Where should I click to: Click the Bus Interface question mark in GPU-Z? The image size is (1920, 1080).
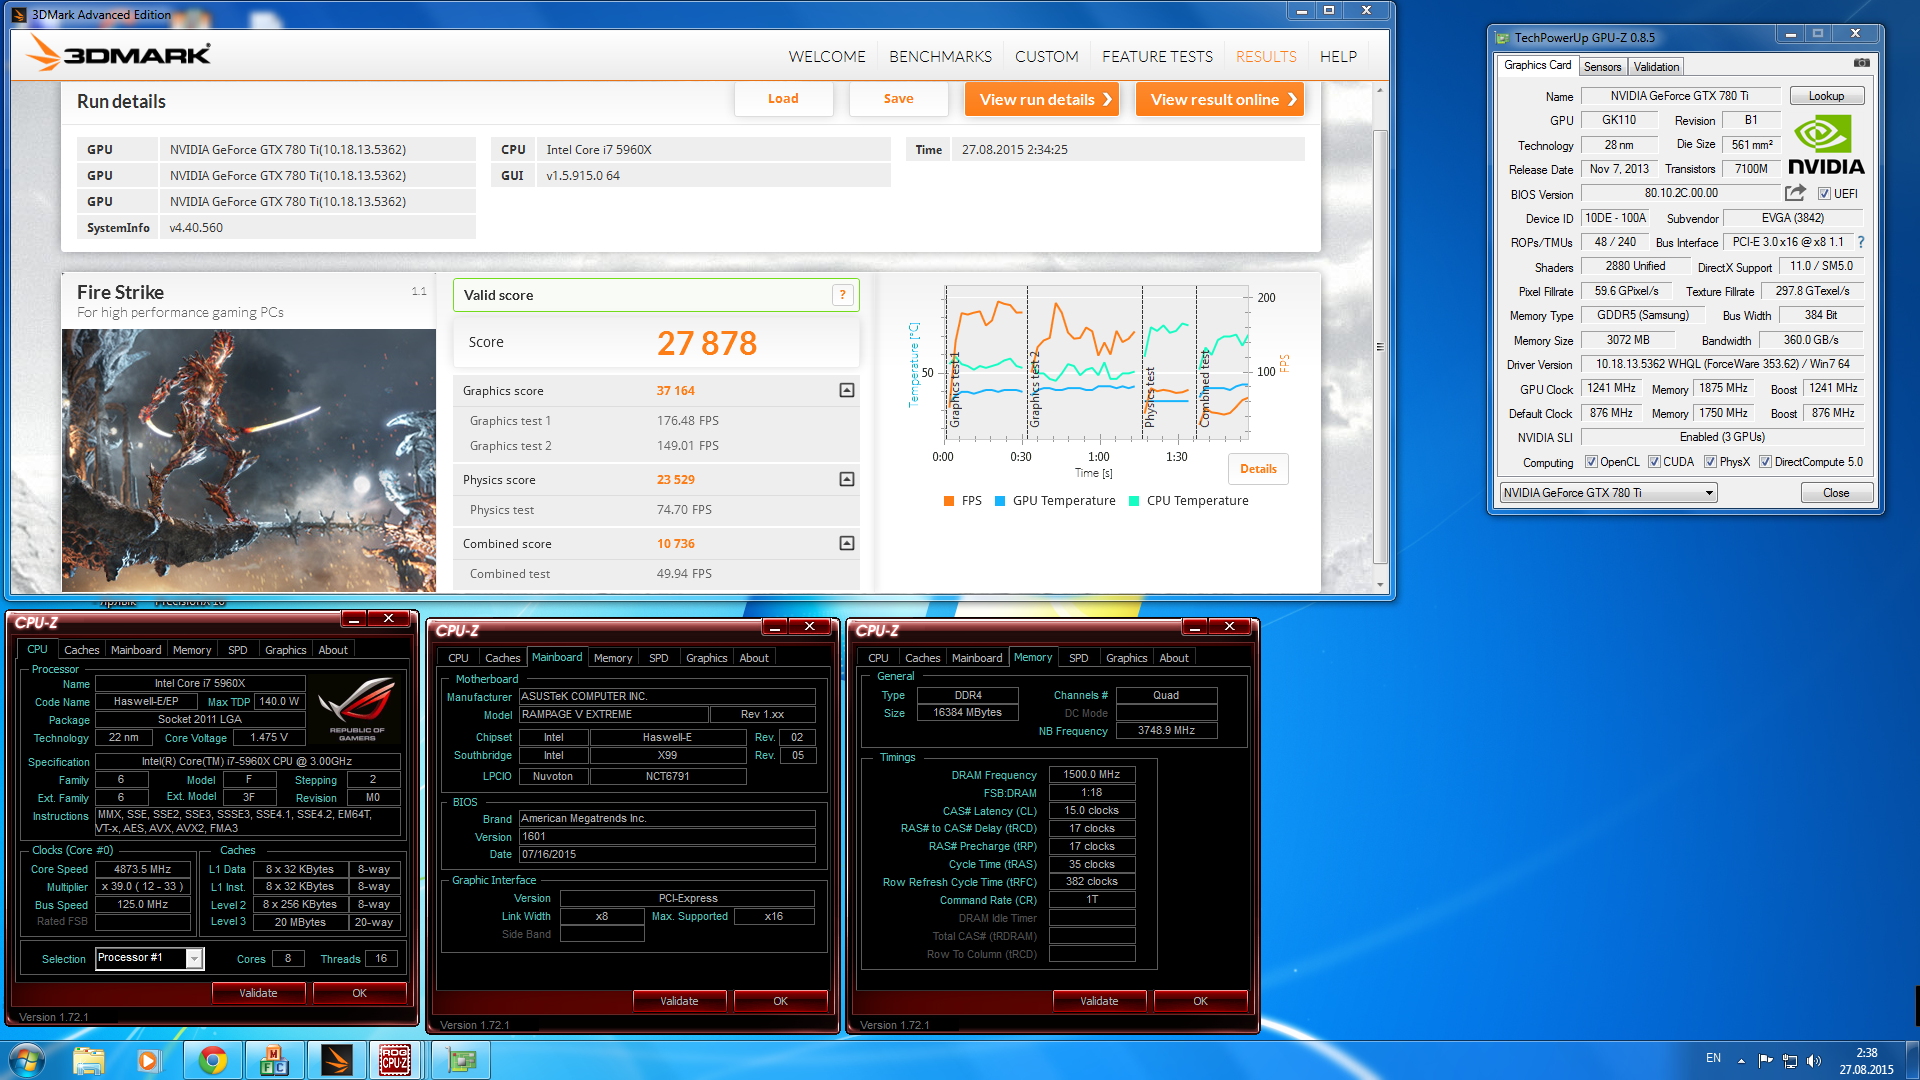coord(1861,242)
